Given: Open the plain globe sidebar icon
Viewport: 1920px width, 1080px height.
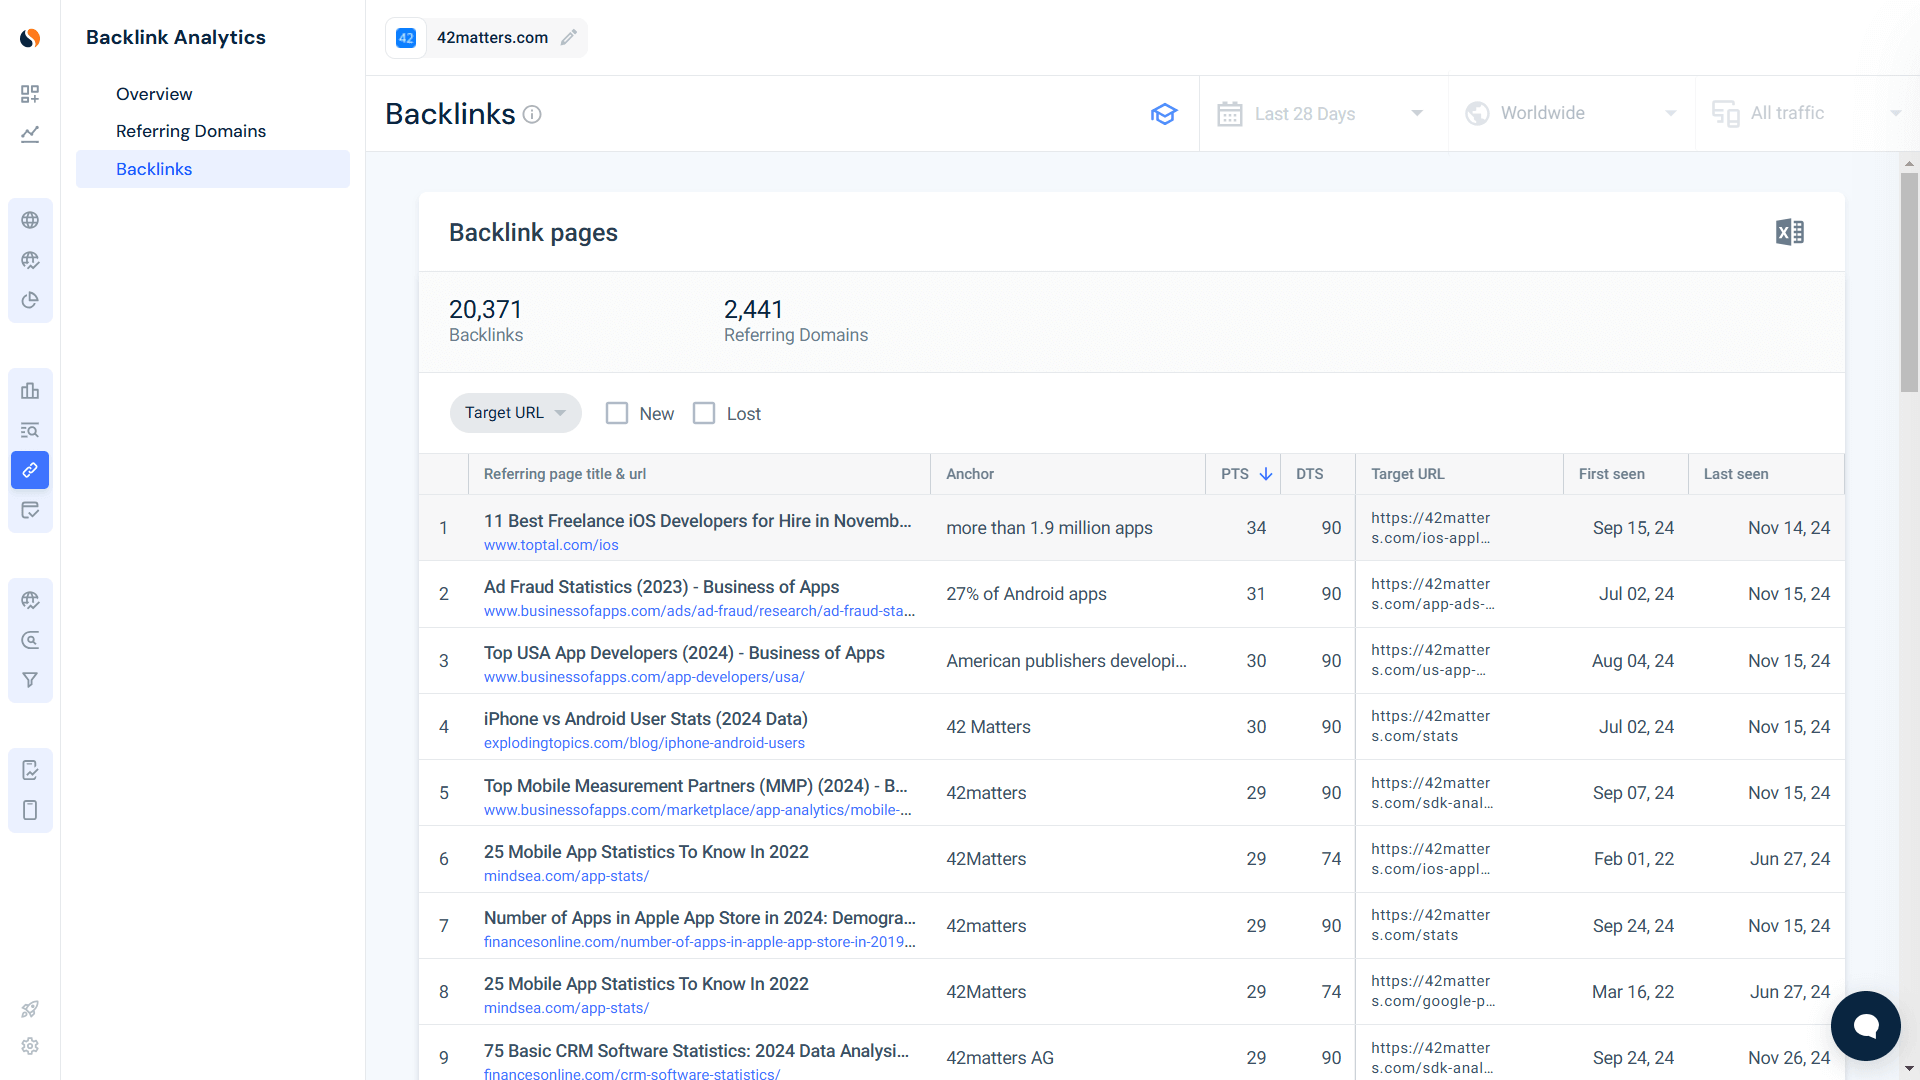Looking at the screenshot, I should point(30,220).
